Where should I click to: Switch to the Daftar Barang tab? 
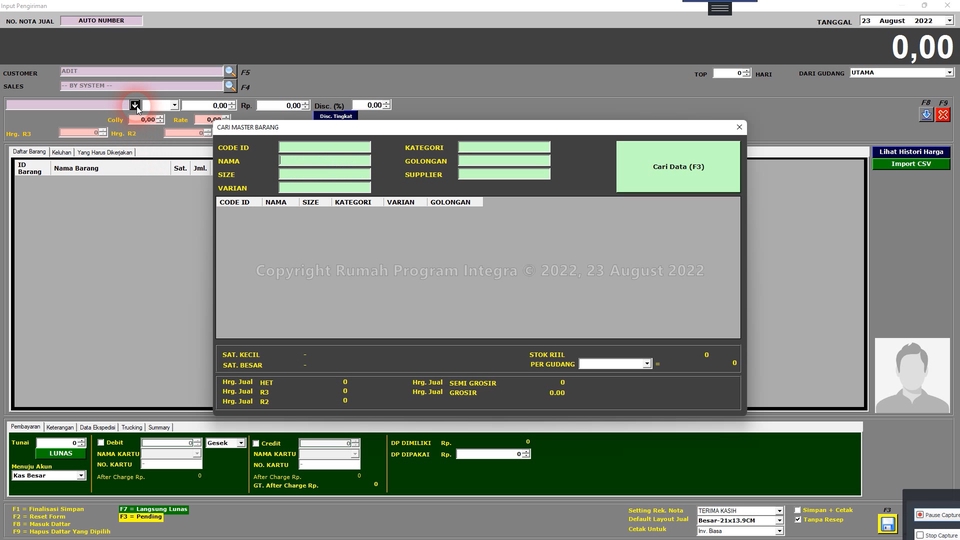click(29, 152)
